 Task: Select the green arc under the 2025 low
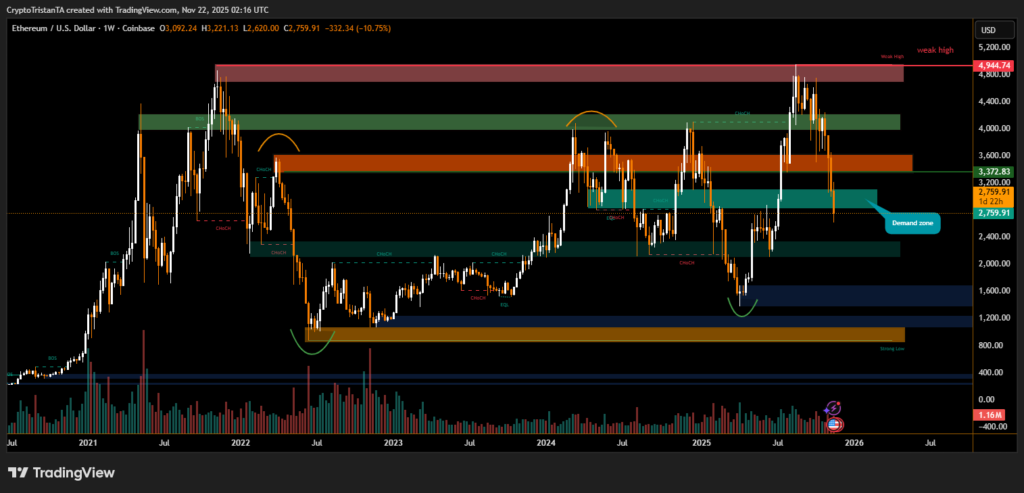click(x=741, y=312)
